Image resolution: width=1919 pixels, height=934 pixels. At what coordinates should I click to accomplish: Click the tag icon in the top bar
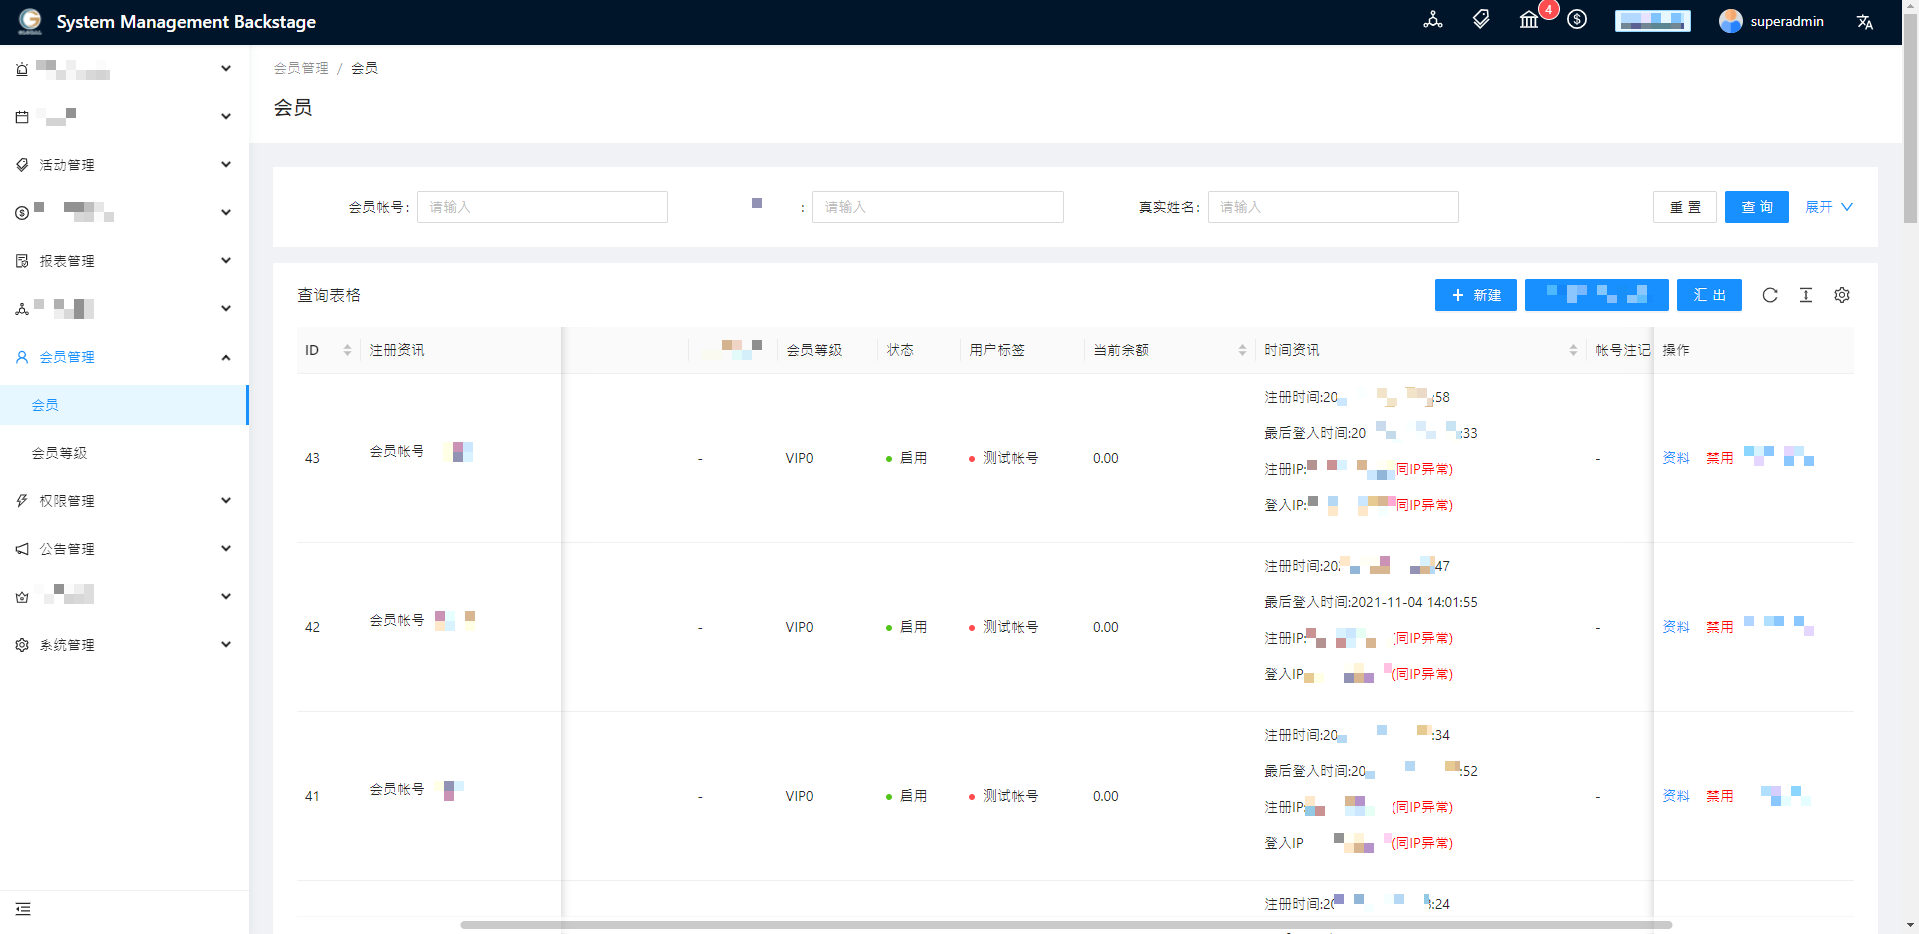[x=1481, y=20]
